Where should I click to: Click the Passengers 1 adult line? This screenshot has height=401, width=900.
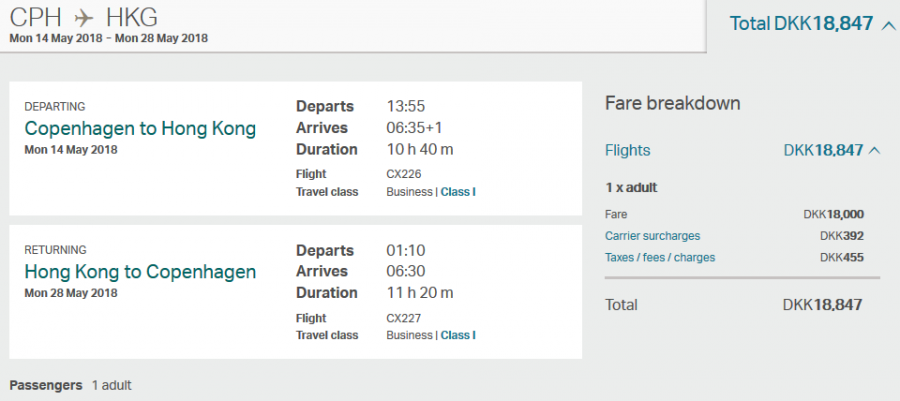coord(70,385)
